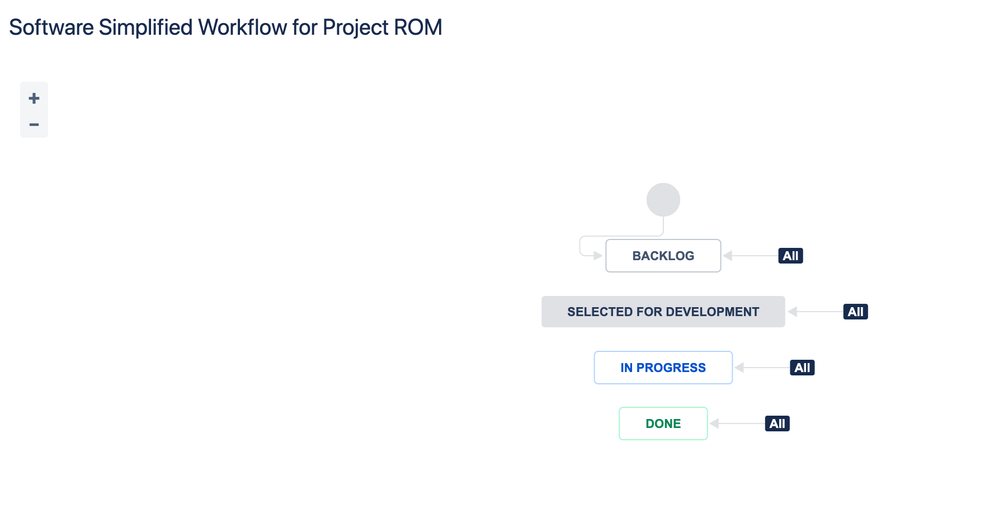Click the All badge beside SELECTED FOR DEVELOPMENT

(x=855, y=312)
